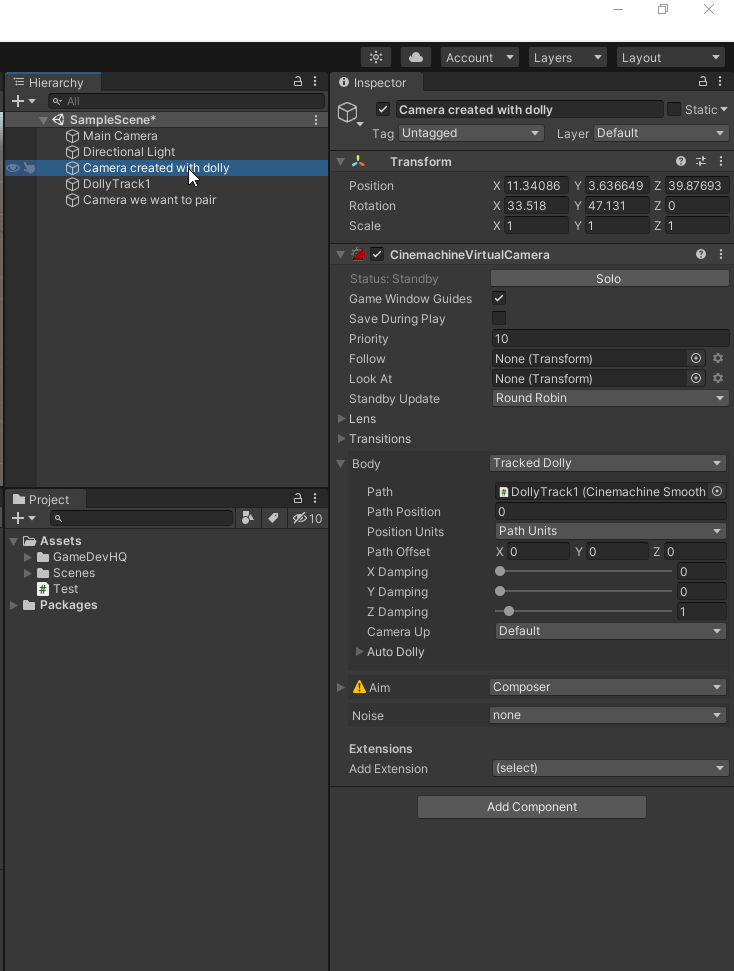Open Standby Update Round Robin dropdown
734x971 pixels.
[x=610, y=398]
